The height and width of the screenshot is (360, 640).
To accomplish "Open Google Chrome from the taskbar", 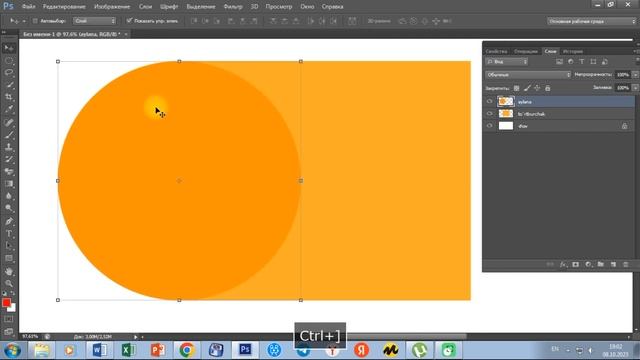I will (x=187, y=350).
